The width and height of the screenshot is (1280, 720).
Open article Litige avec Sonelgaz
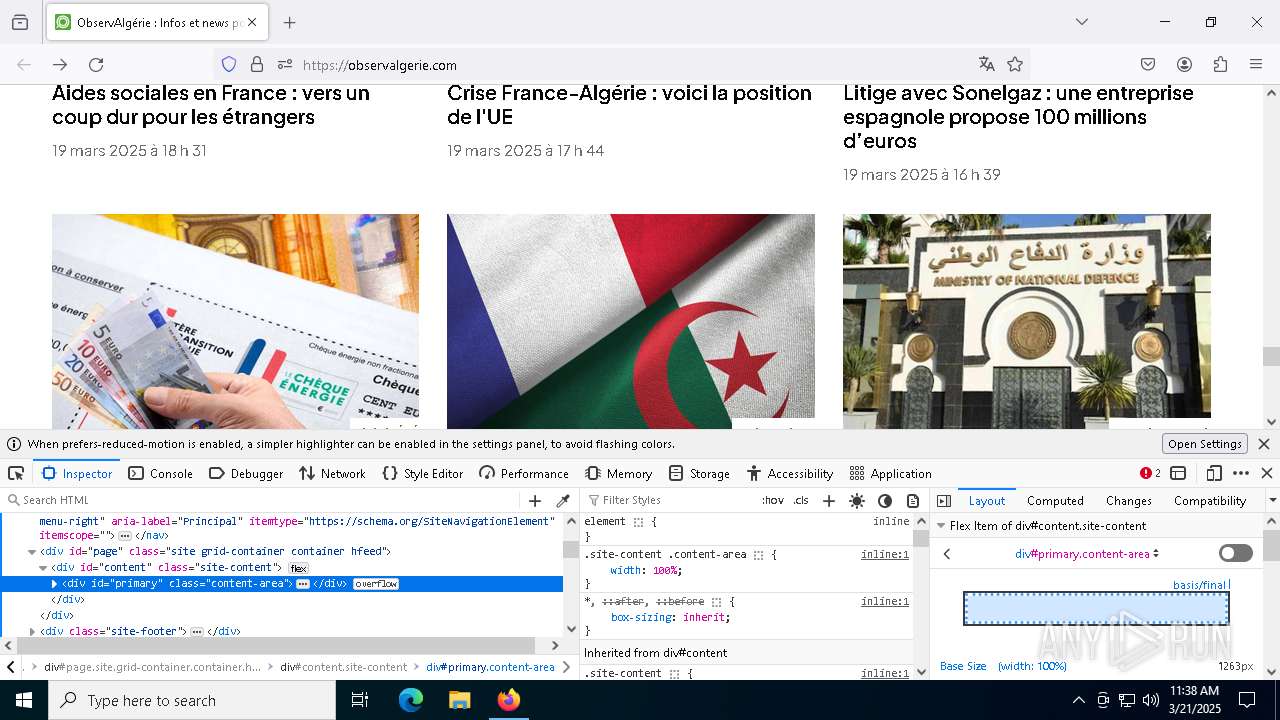[x=1018, y=117]
